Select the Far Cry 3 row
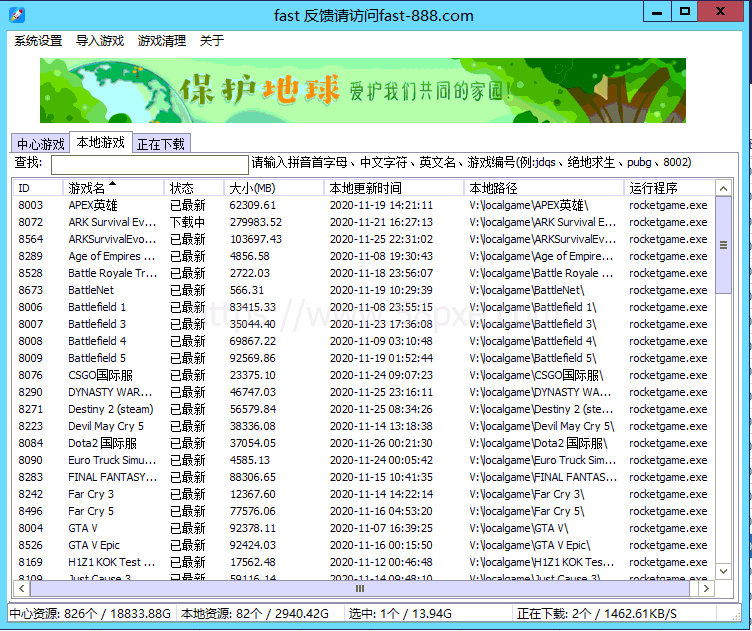This screenshot has height=631, width=752. coord(364,495)
